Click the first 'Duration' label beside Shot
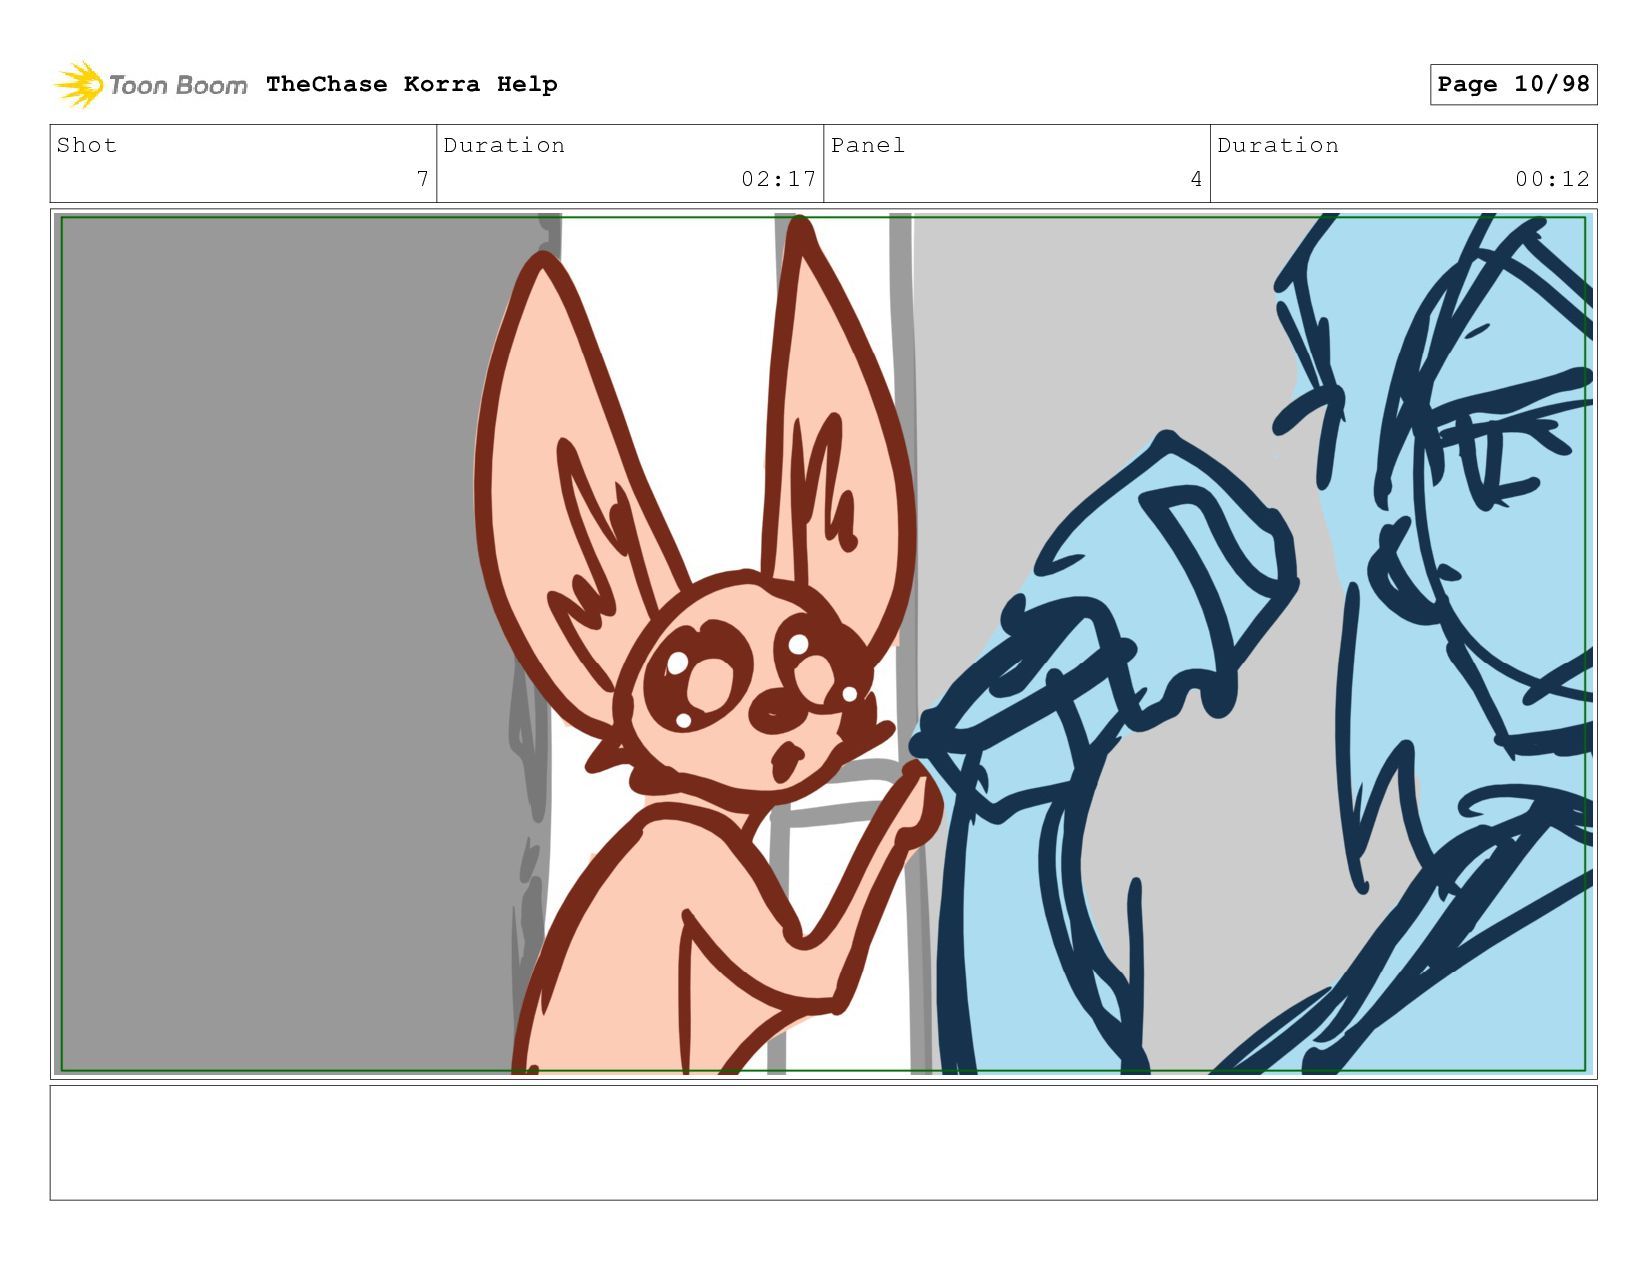 tap(504, 145)
